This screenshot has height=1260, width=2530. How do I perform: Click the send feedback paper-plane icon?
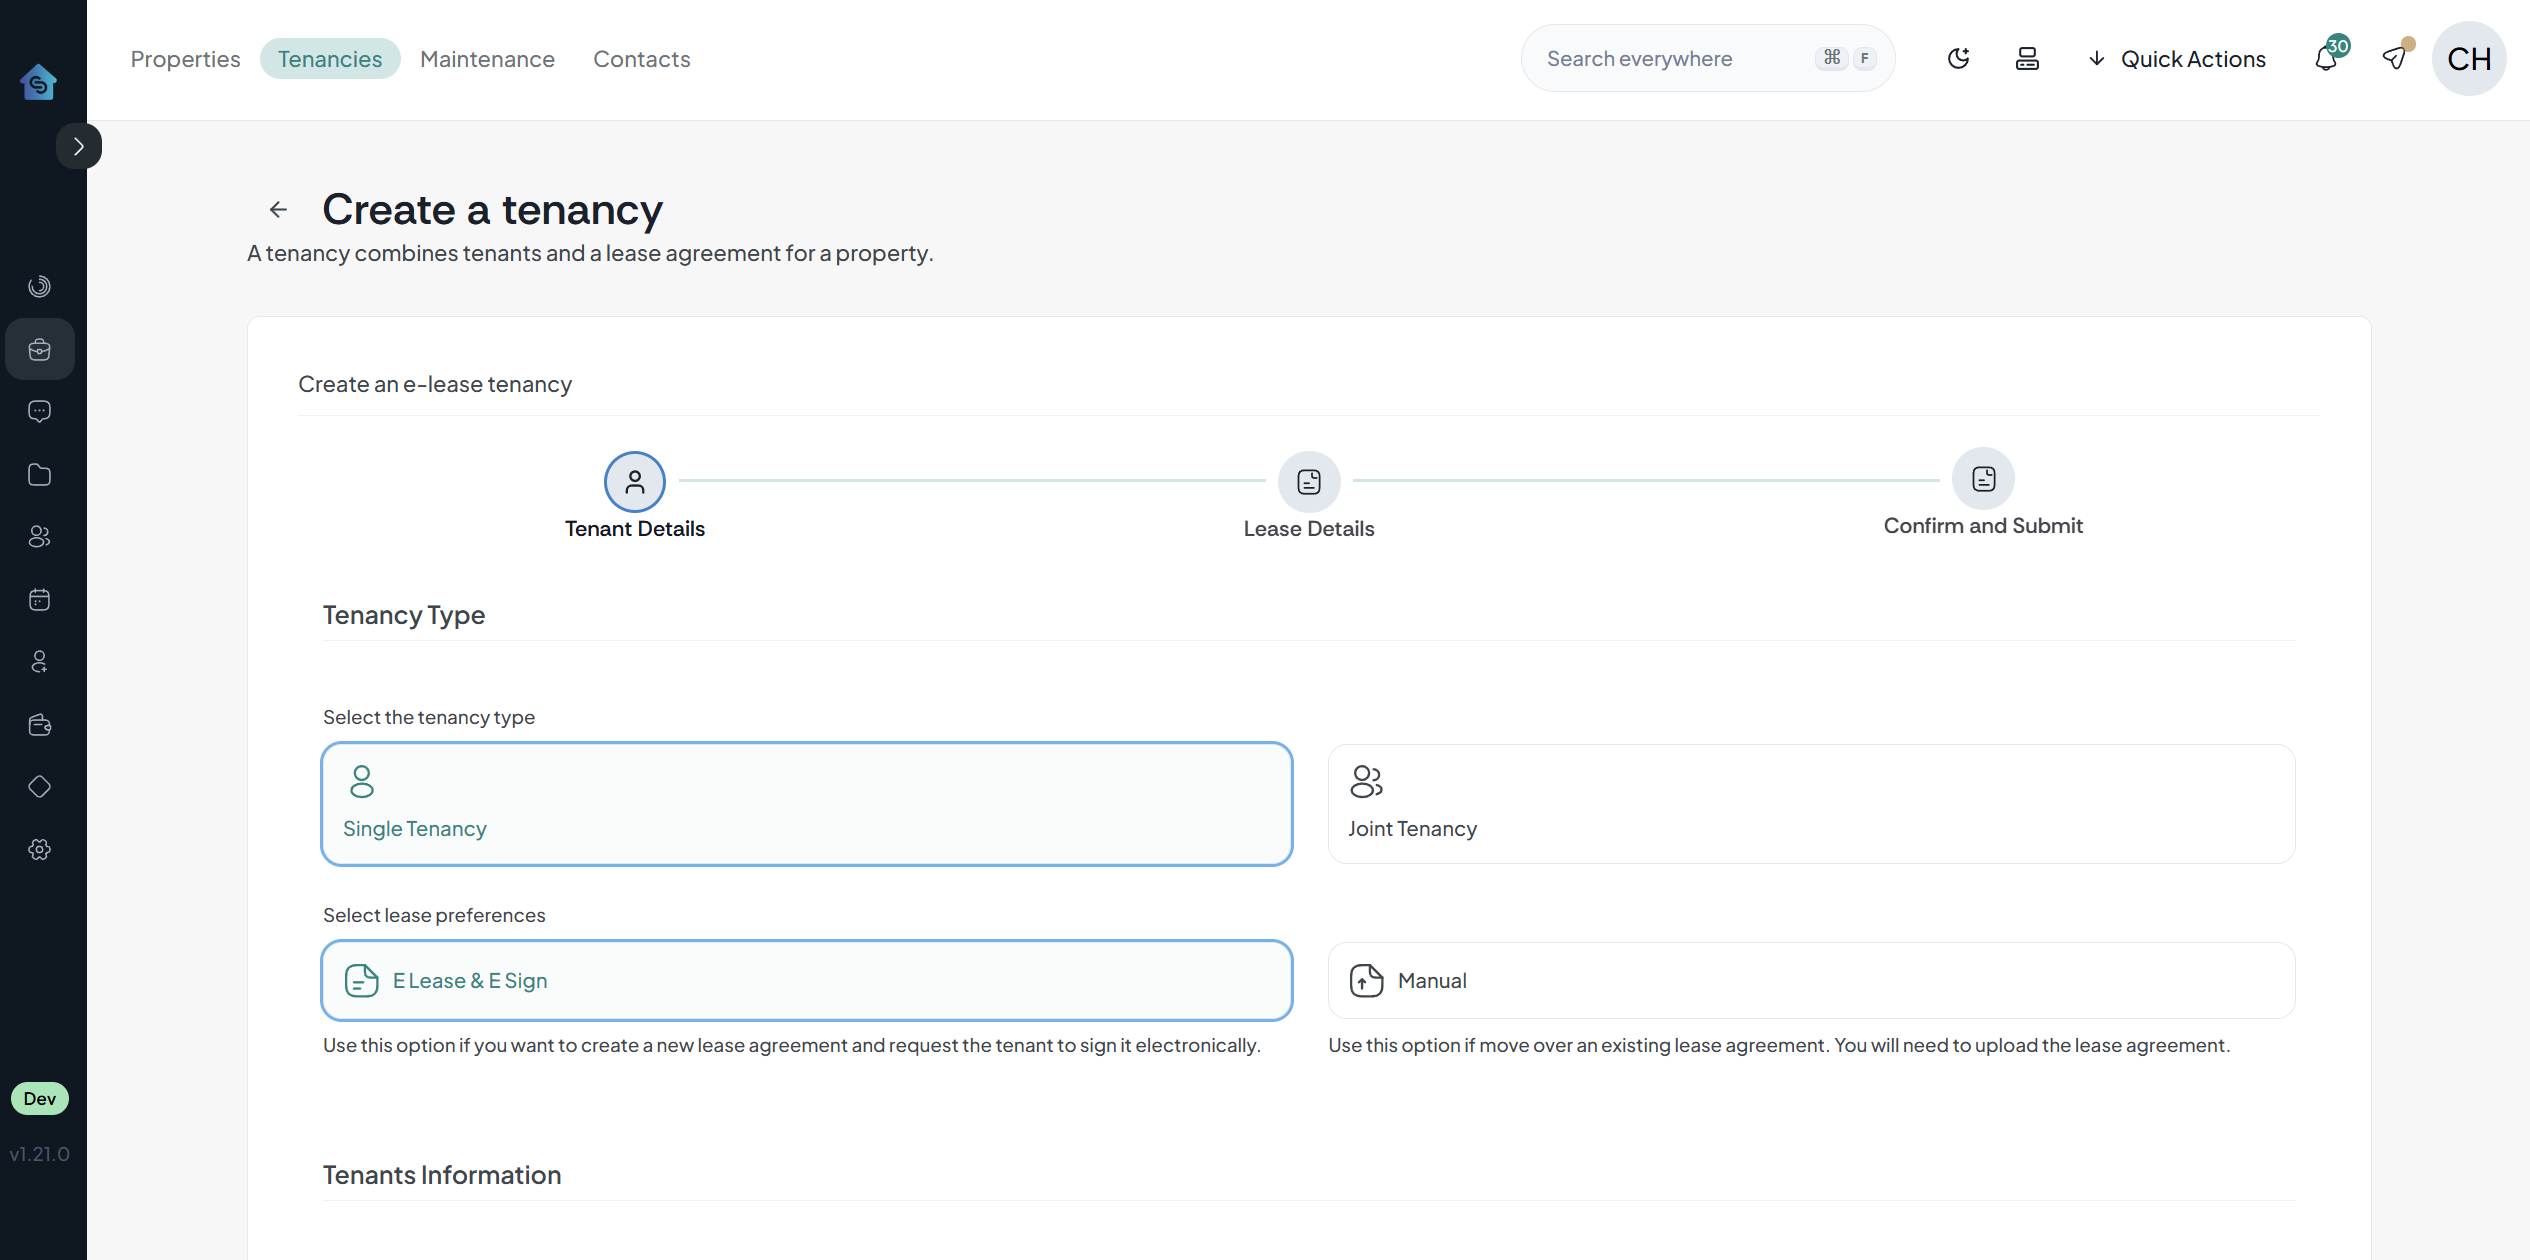(x=2394, y=58)
